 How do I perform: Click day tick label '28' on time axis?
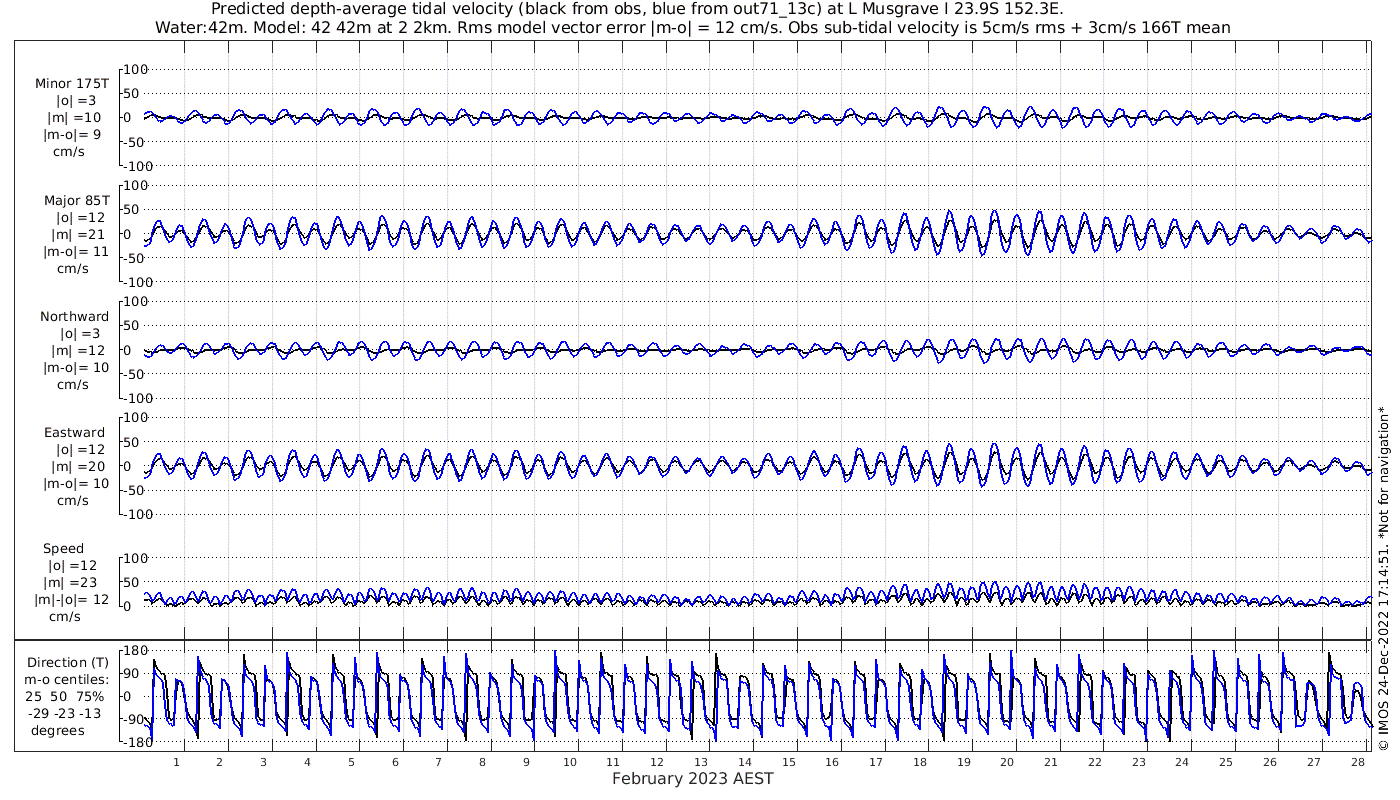1357,763
